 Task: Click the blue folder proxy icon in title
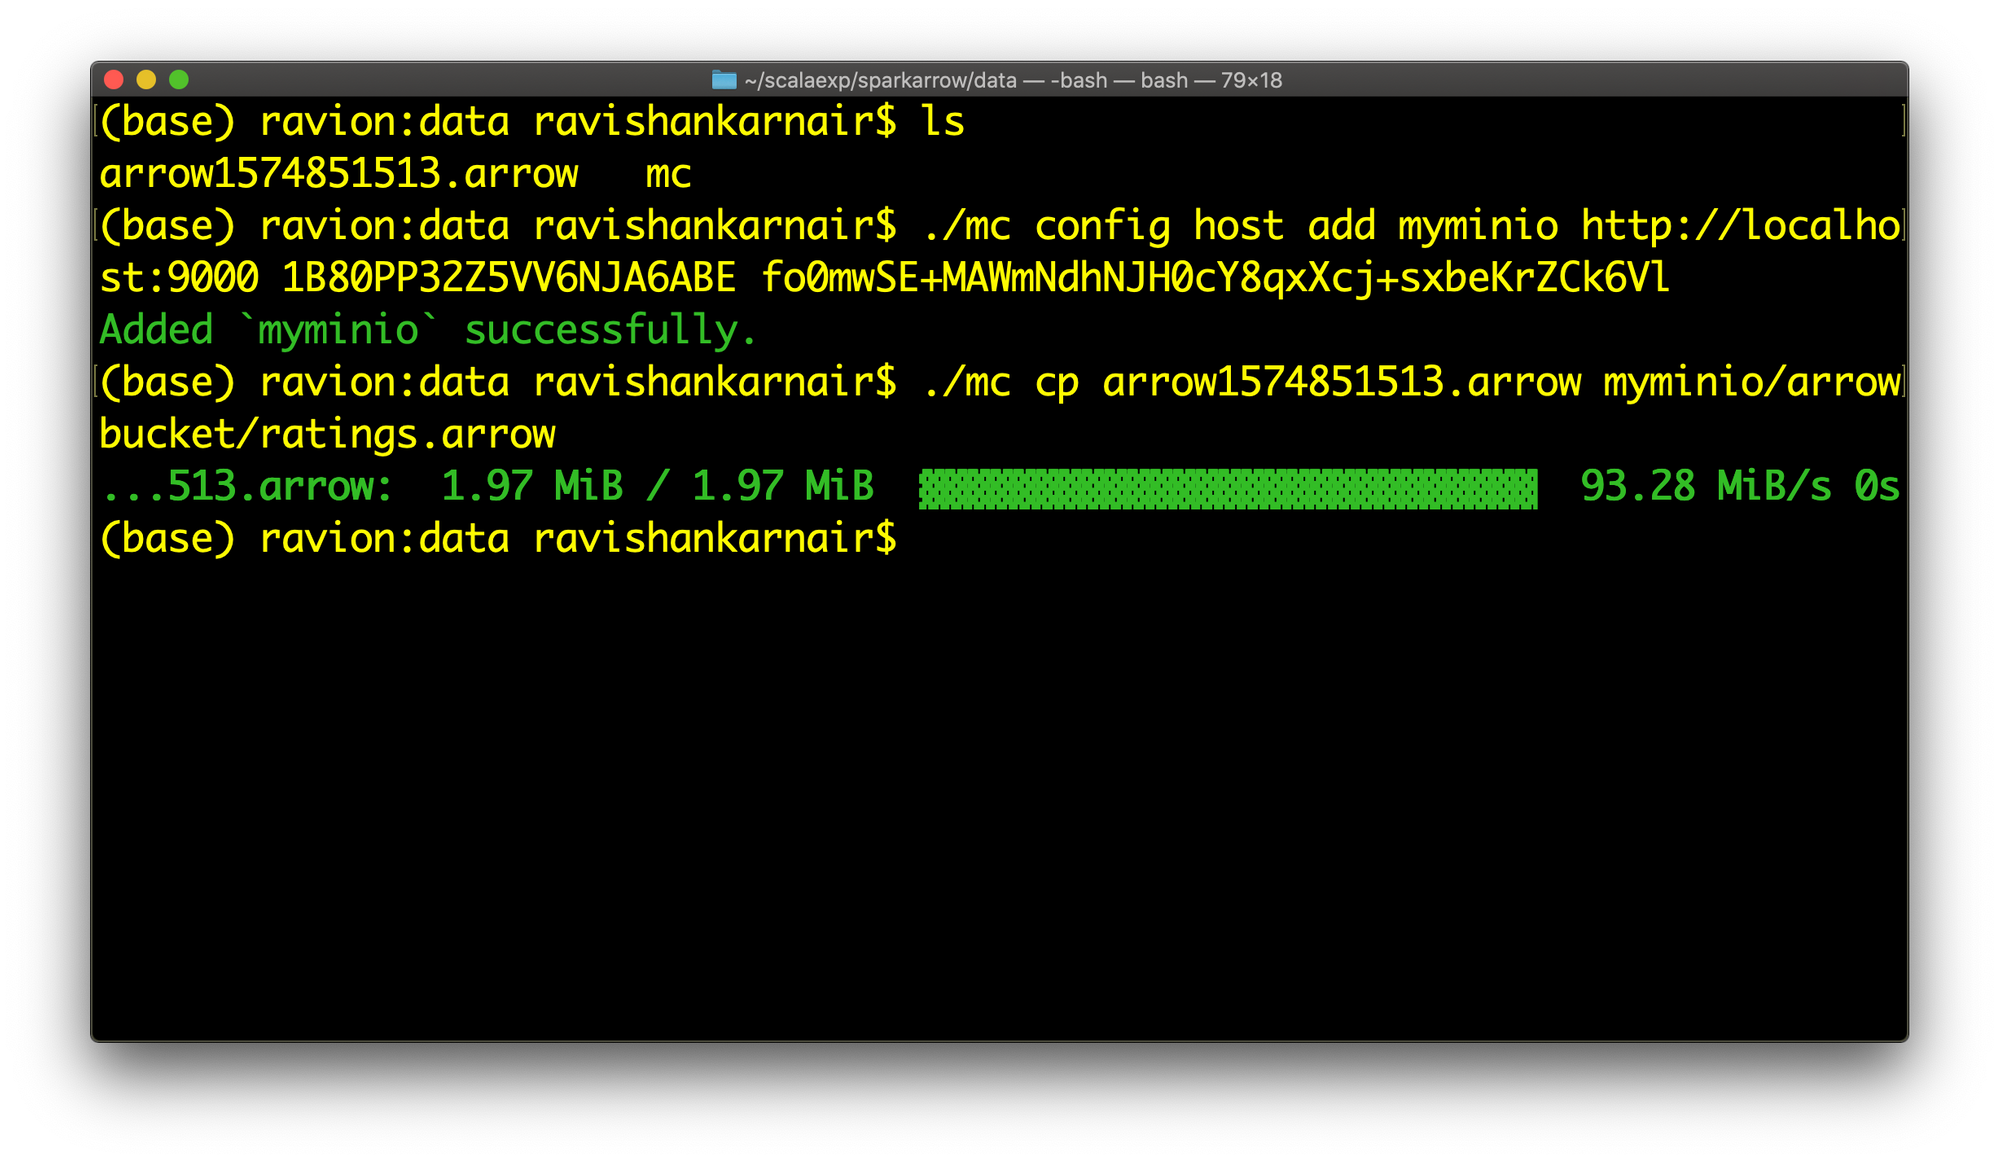pos(724,80)
